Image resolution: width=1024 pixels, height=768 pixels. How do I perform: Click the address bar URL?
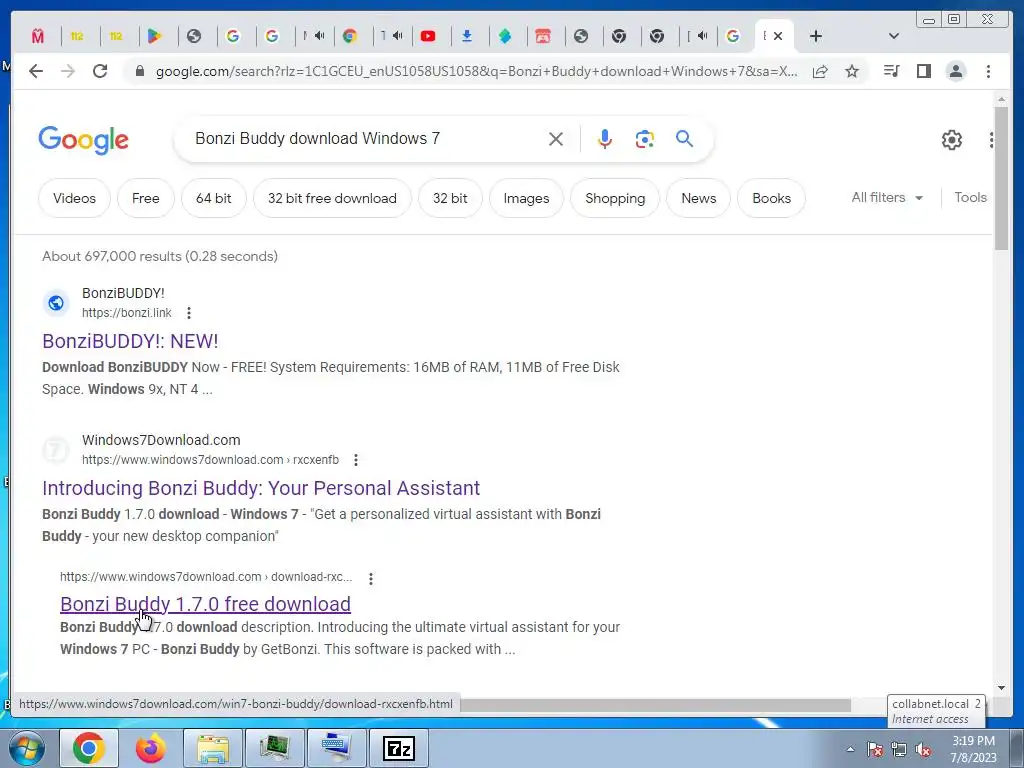476,71
